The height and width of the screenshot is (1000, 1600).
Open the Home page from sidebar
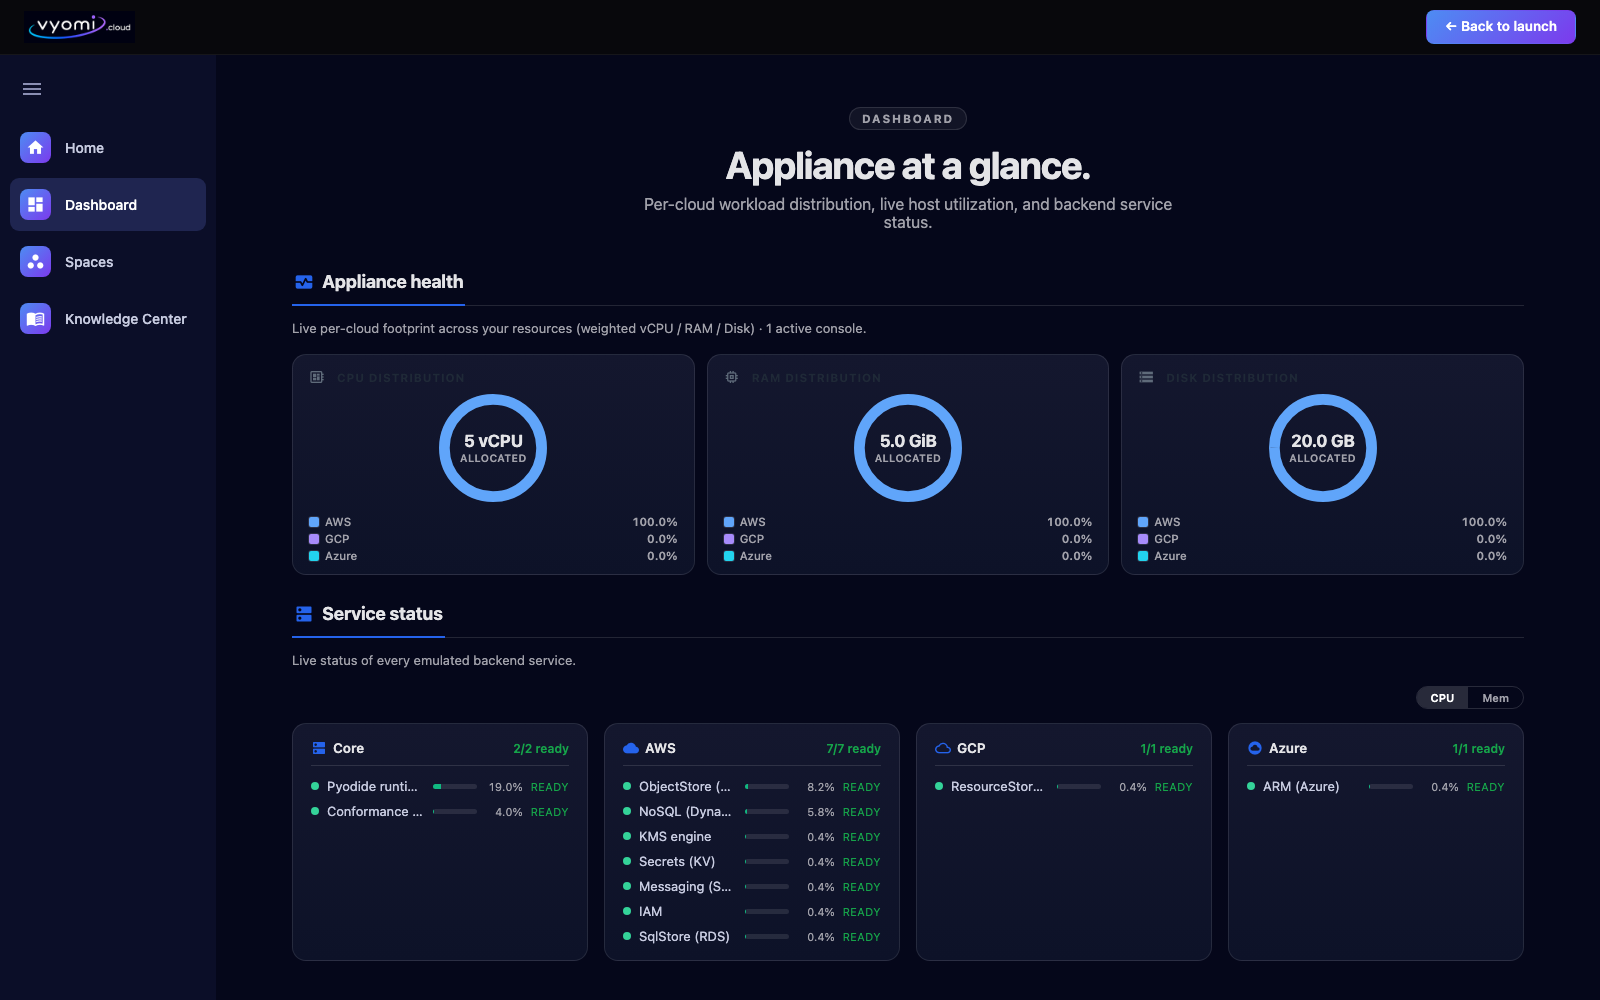point(108,148)
